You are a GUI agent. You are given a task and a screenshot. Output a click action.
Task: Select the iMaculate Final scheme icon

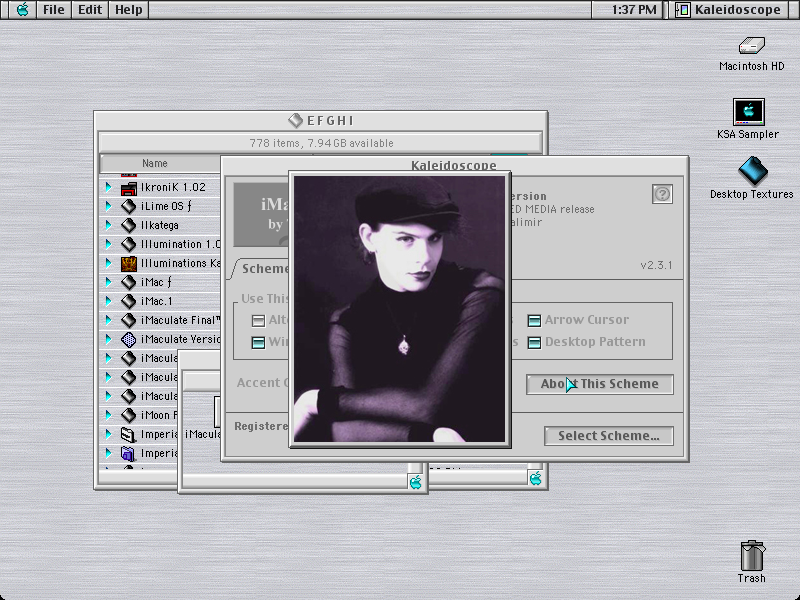pos(129,320)
